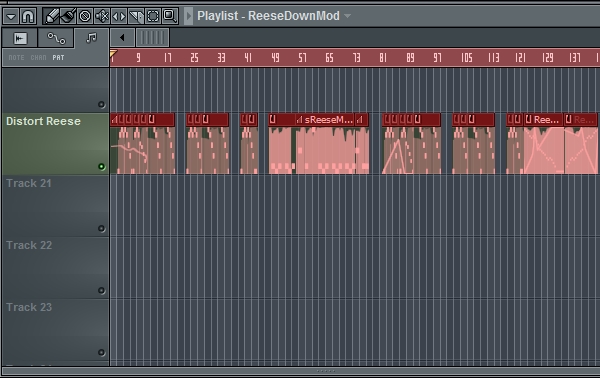This screenshot has width=600, height=378.
Task: Click bar 105 on the timeline ruler
Action: 466,58
